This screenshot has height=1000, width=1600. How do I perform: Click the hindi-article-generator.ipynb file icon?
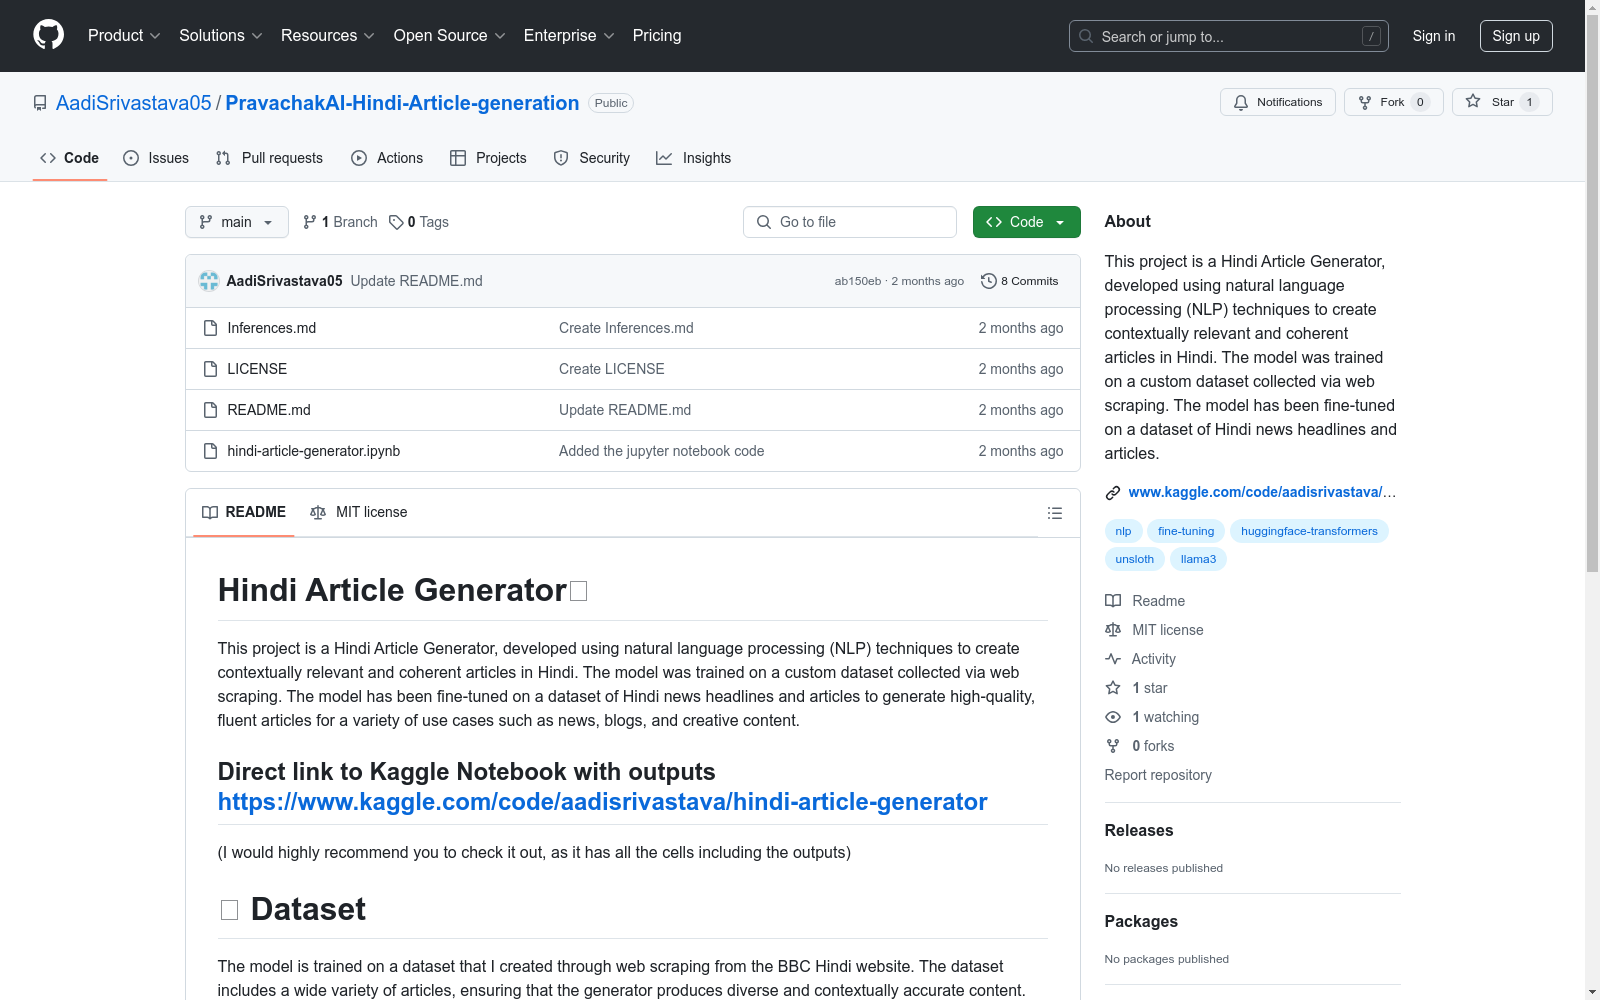click(210, 451)
